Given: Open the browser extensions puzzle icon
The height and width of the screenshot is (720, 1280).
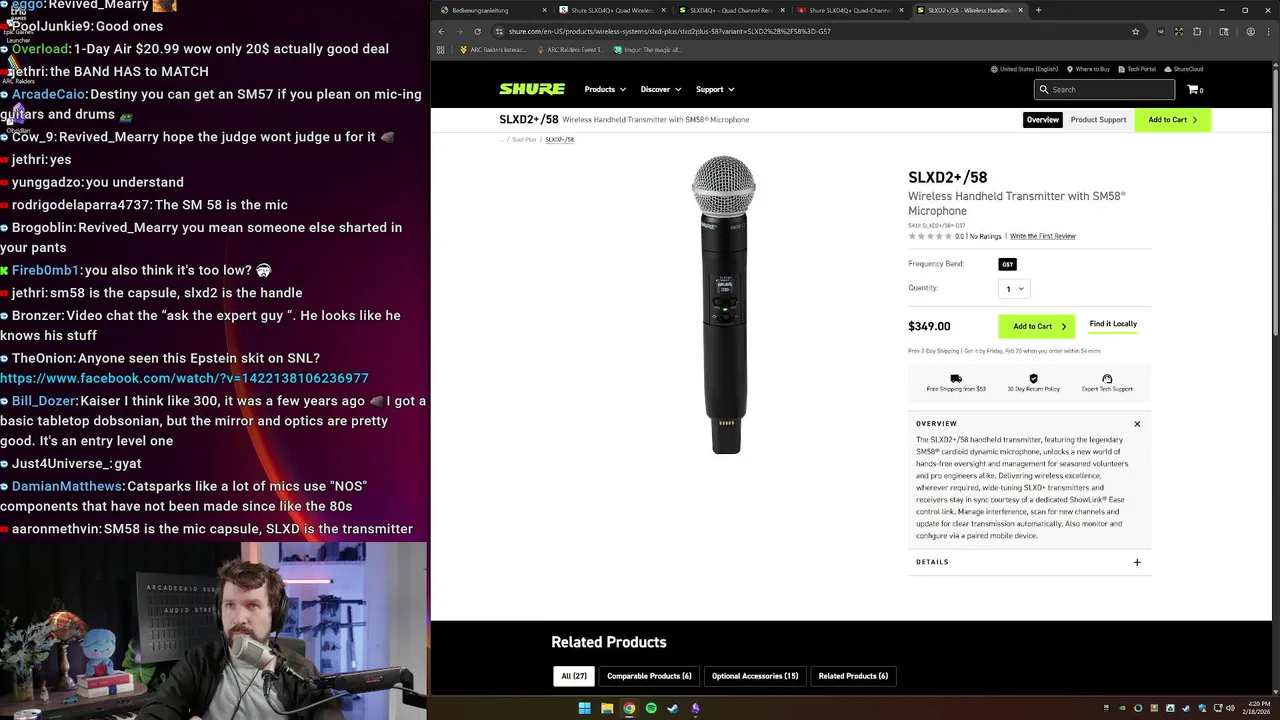Looking at the screenshot, I should [x=1197, y=31].
